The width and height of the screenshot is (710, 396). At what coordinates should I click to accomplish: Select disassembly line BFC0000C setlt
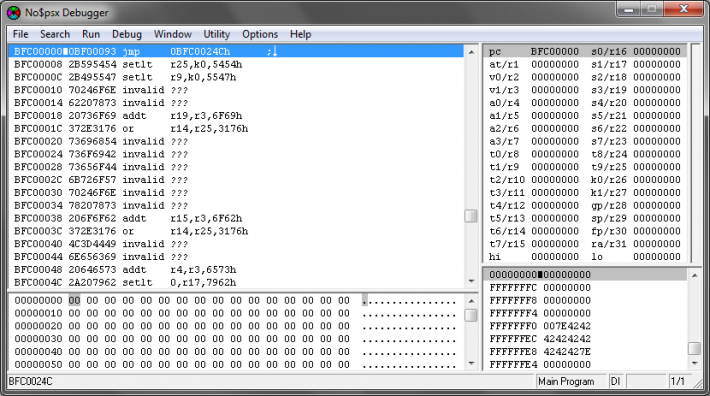coord(236,77)
